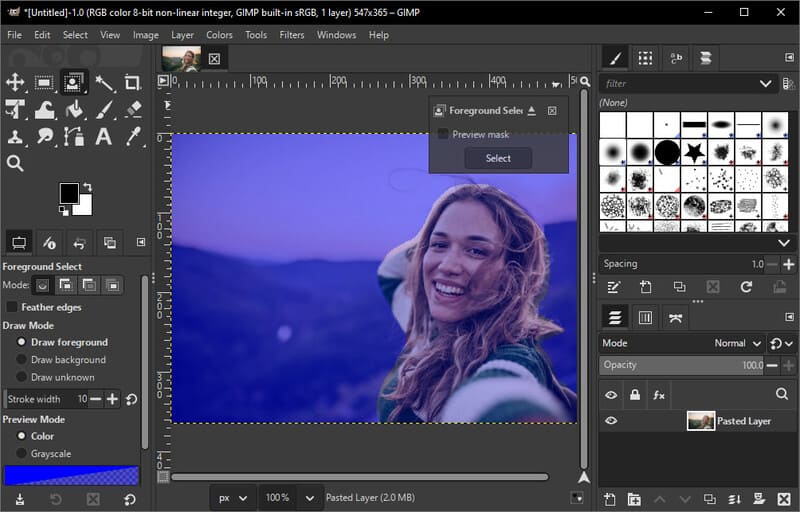Image resolution: width=800 pixels, height=512 pixels.
Task: Increase Stroke width with plus
Action: [112, 399]
